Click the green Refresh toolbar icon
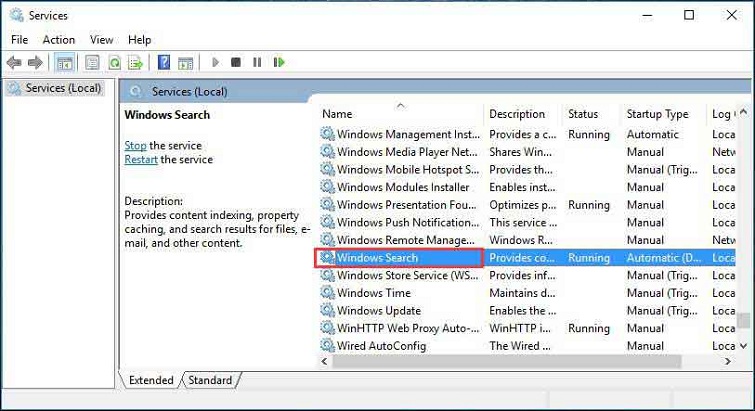755x411 pixels. (x=114, y=63)
